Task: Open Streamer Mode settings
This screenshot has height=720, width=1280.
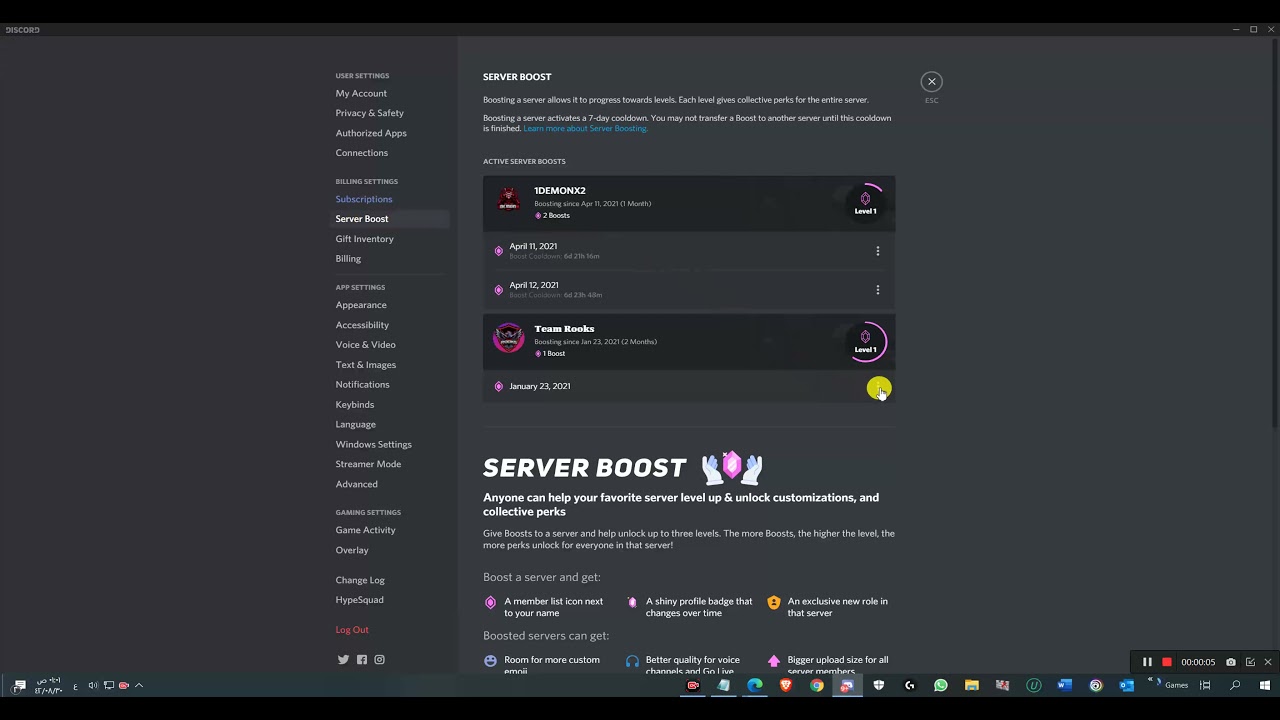Action: pos(368,464)
